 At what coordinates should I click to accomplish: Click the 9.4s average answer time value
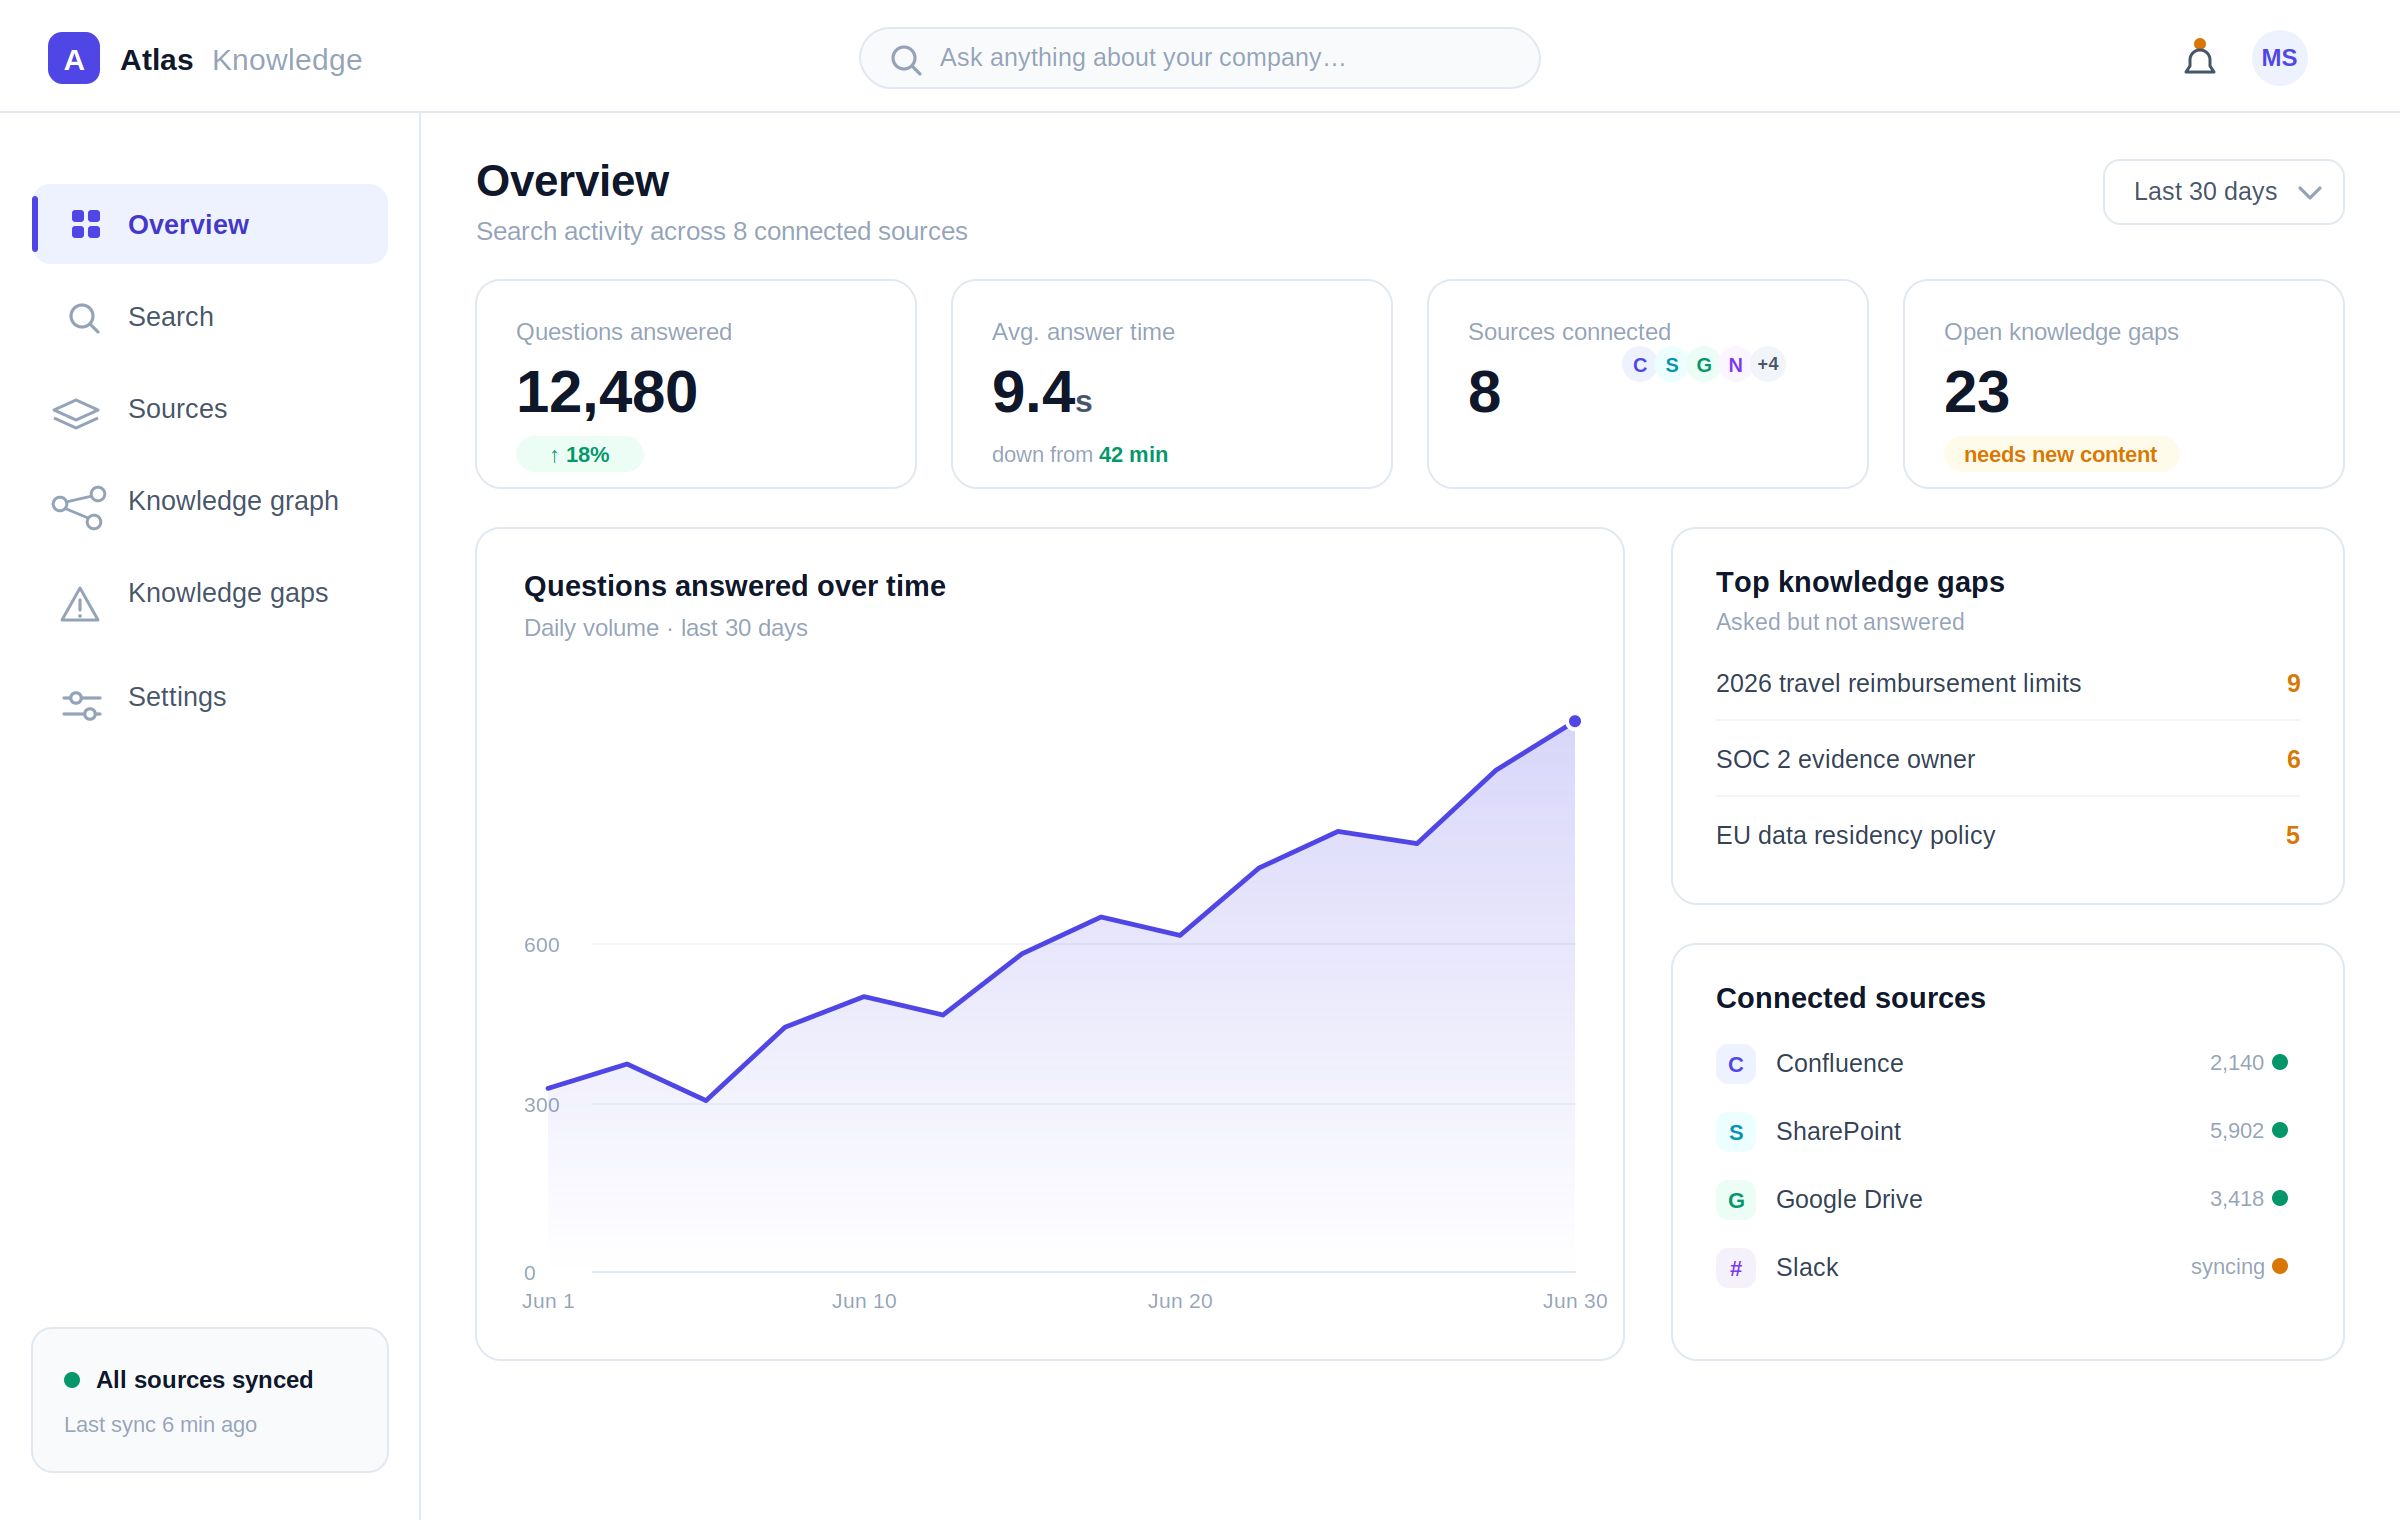[1042, 392]
